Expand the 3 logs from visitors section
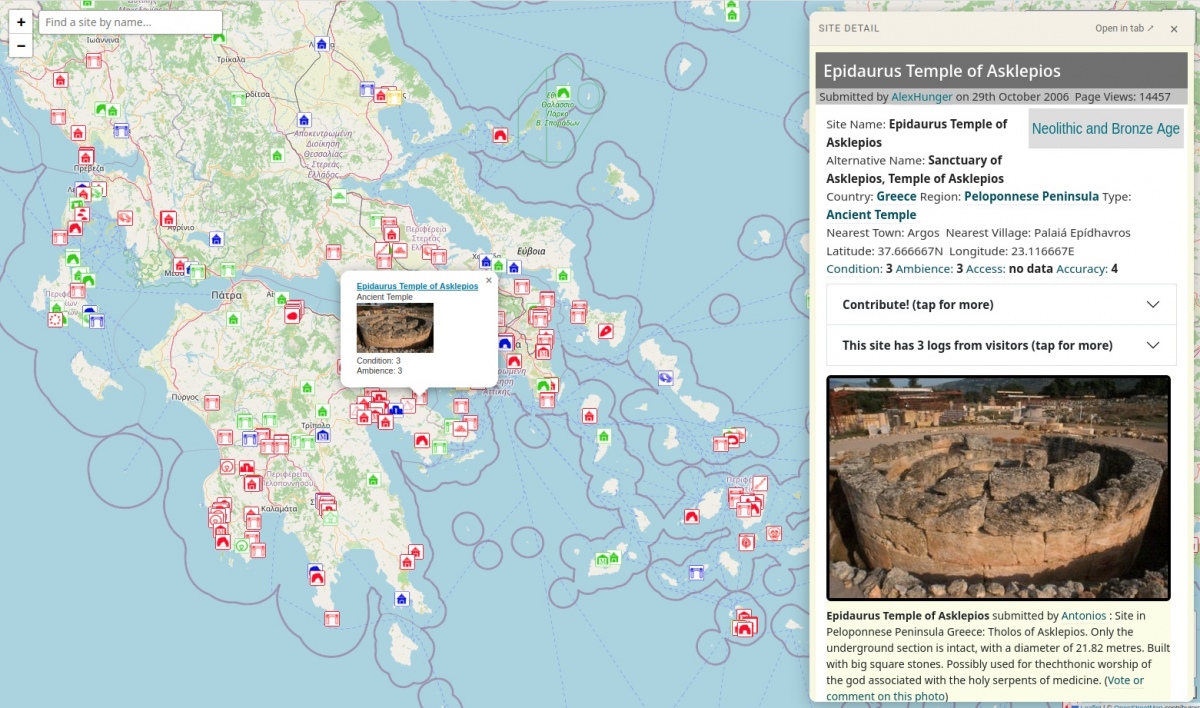The image size is (1200, 708). (1001, 345)
